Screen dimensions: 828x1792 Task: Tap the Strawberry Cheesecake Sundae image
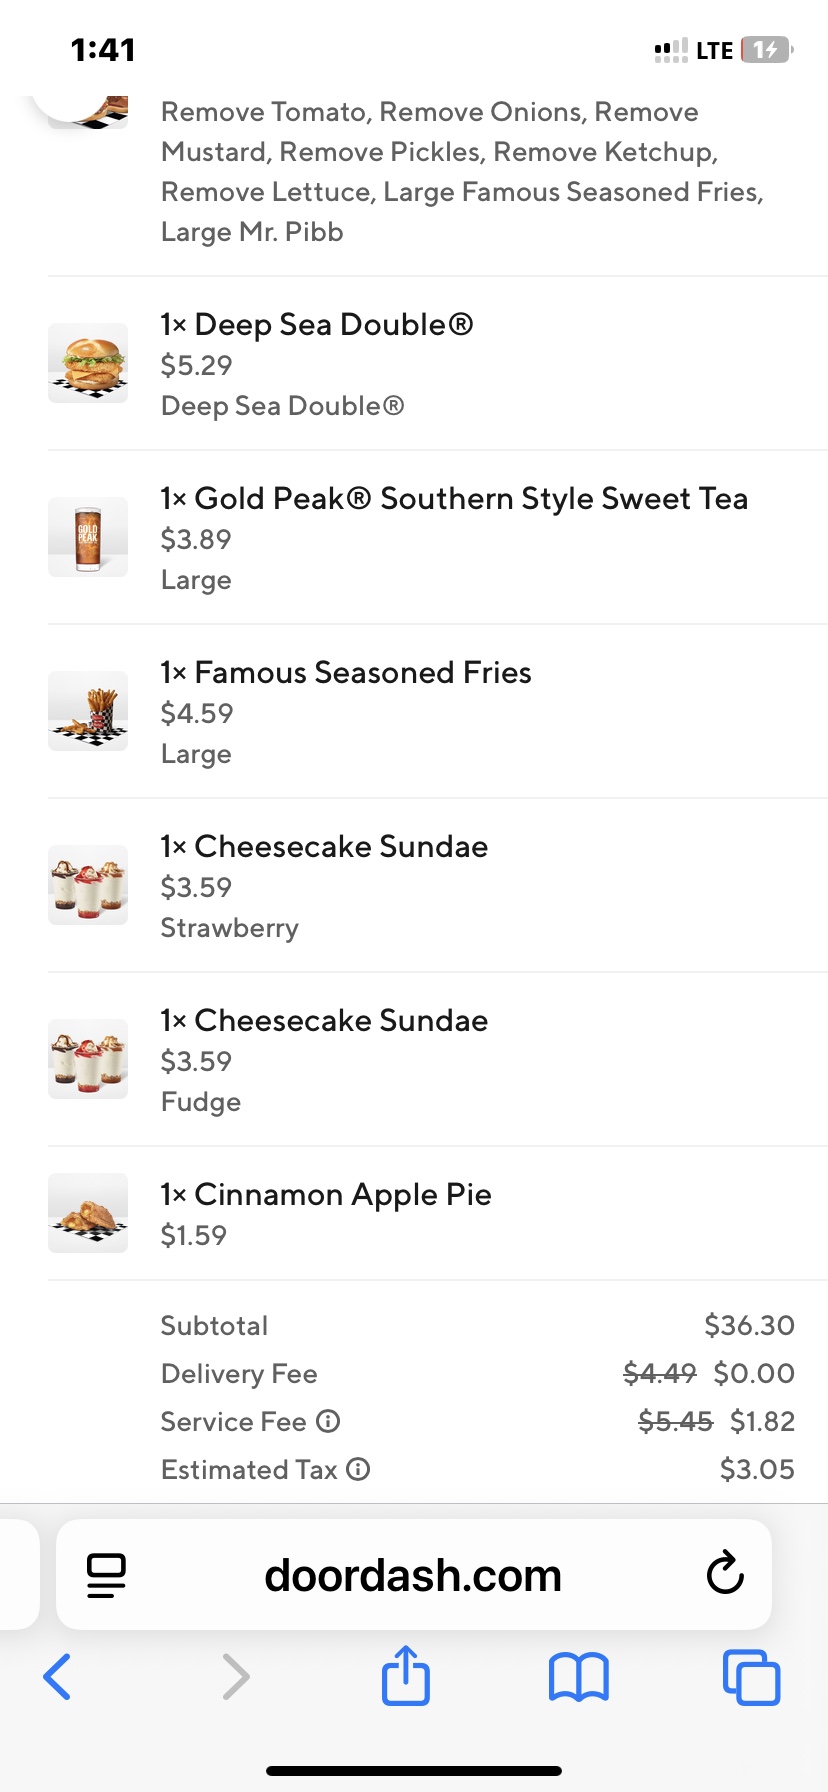[88, 885]
